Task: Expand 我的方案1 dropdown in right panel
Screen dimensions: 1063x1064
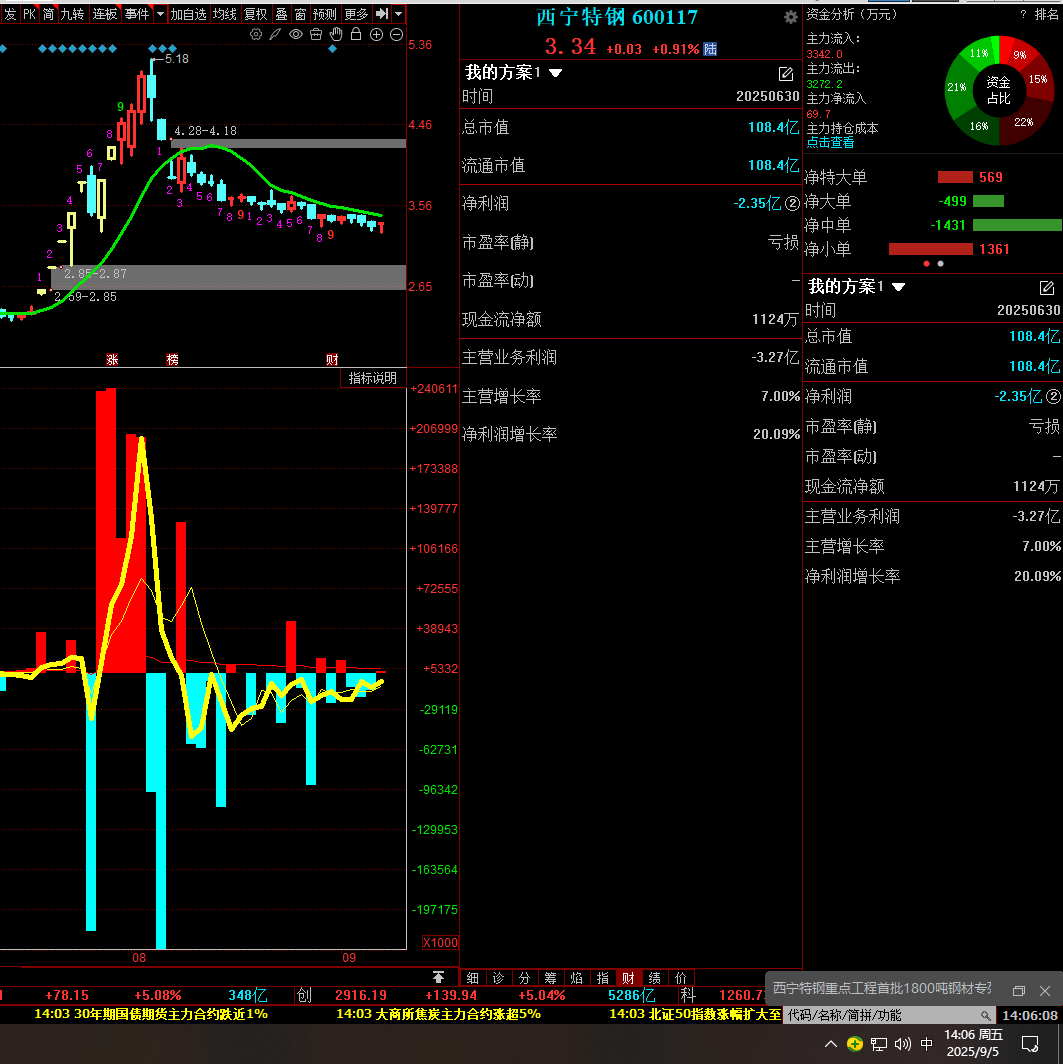Action: (899, 287)
